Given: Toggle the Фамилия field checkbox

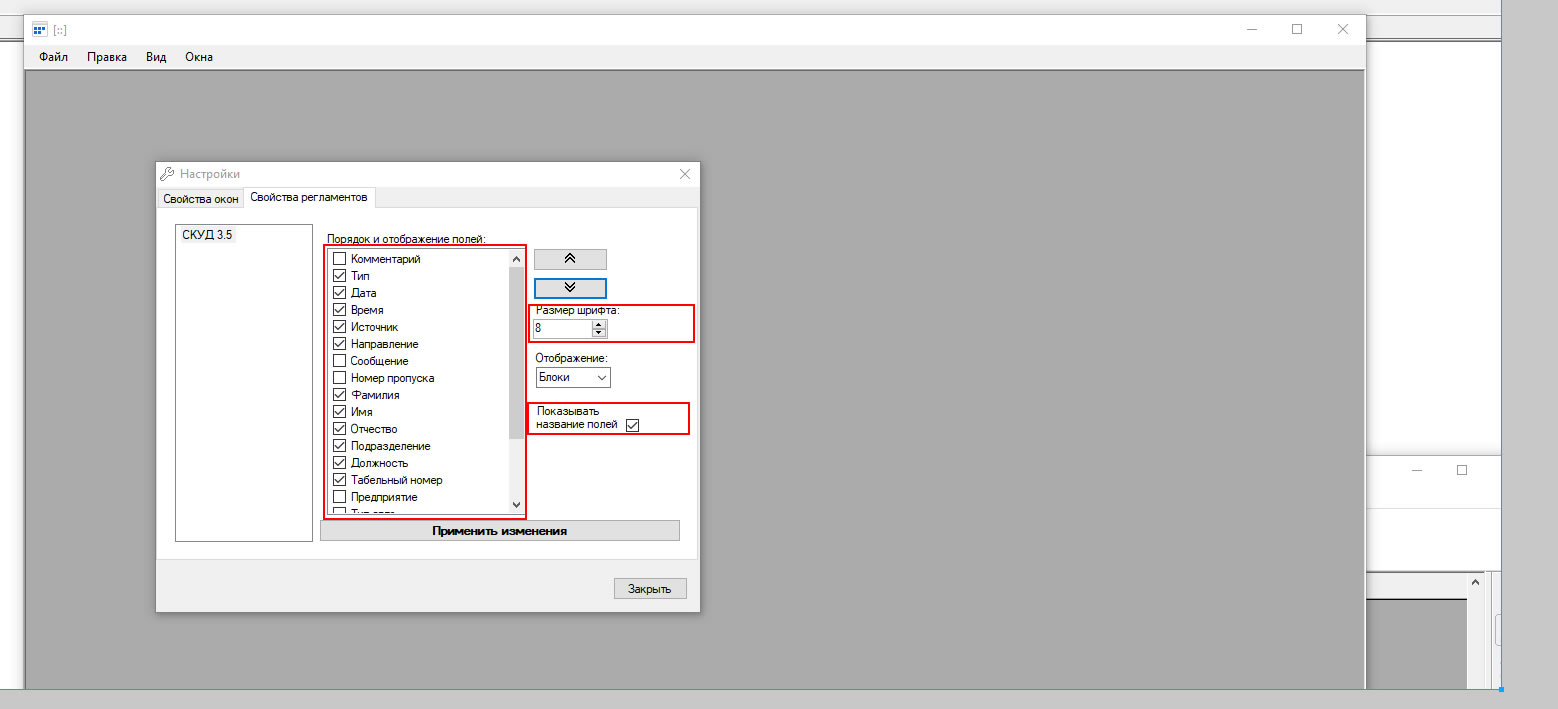Looking at the screenshot, I should (340, 395).
